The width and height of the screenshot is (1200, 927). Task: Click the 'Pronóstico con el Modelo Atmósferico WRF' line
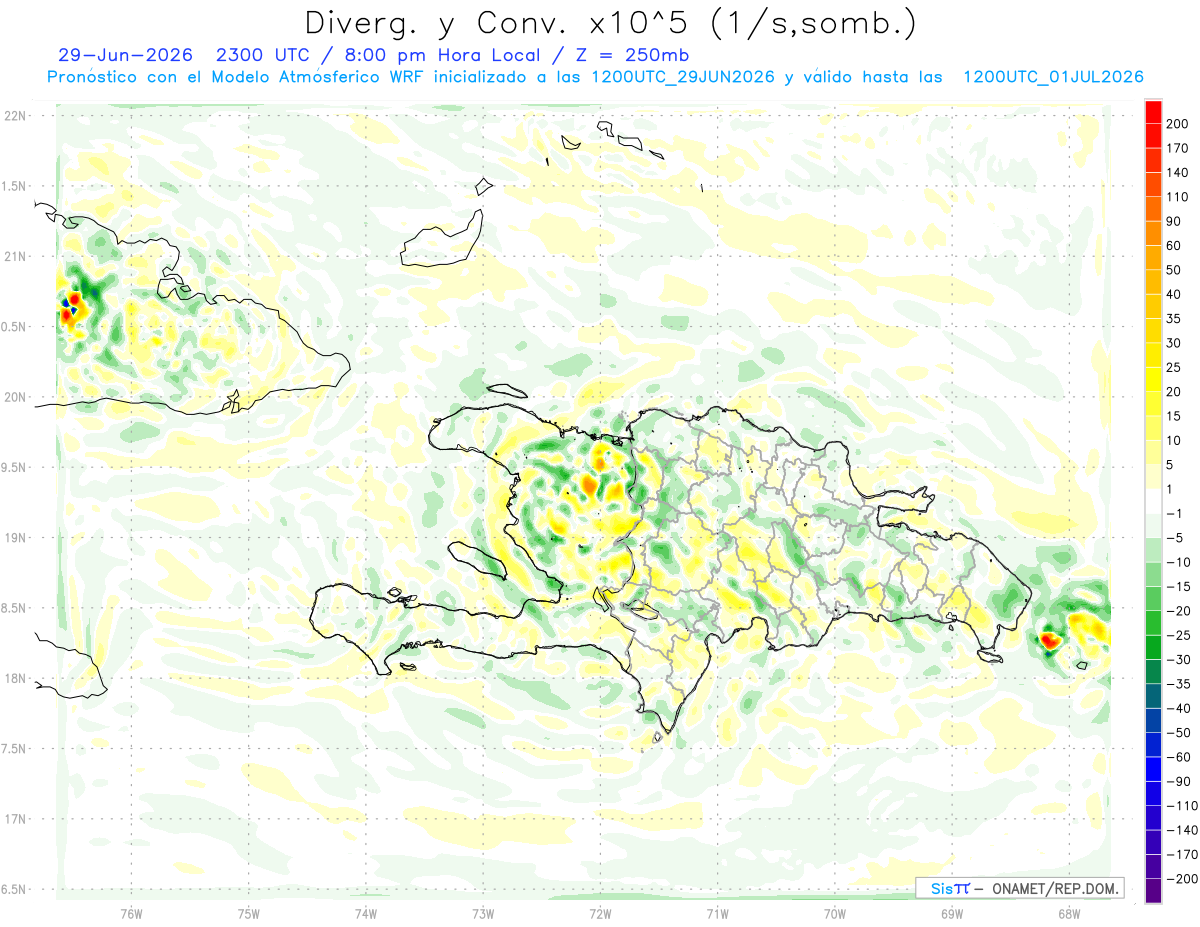point(238,77)
